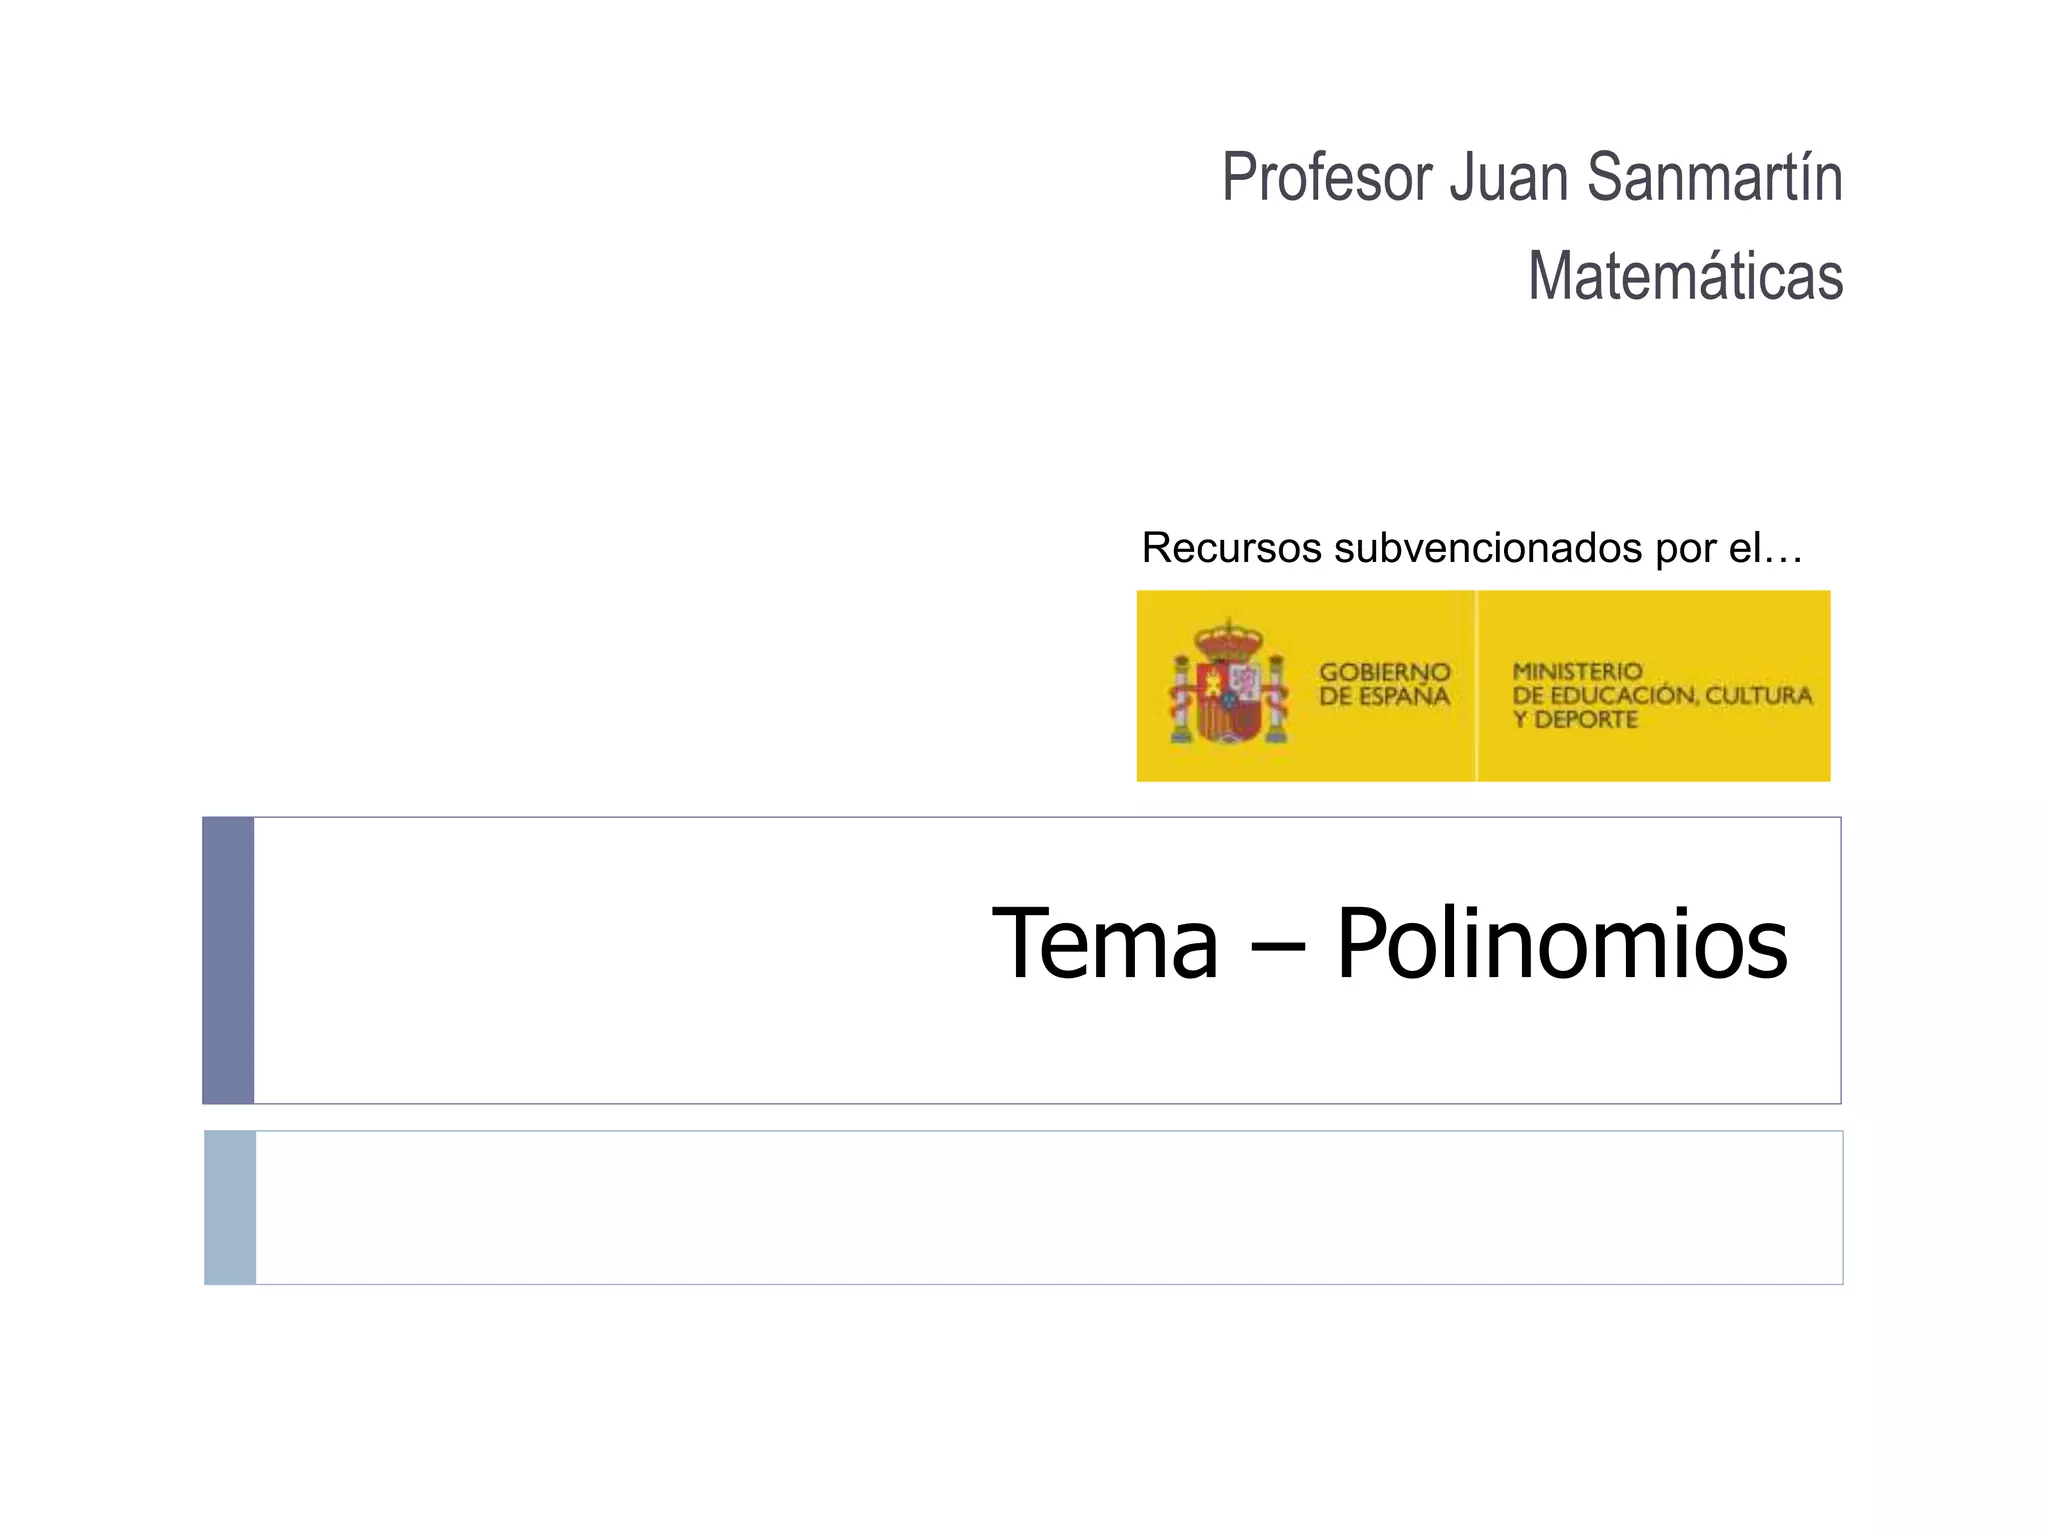Screen dimensions: 2048x1536
Task: Click the 'GOBIERNO DE ESPAÑA' logo text
Action: tap(1385, 684)
